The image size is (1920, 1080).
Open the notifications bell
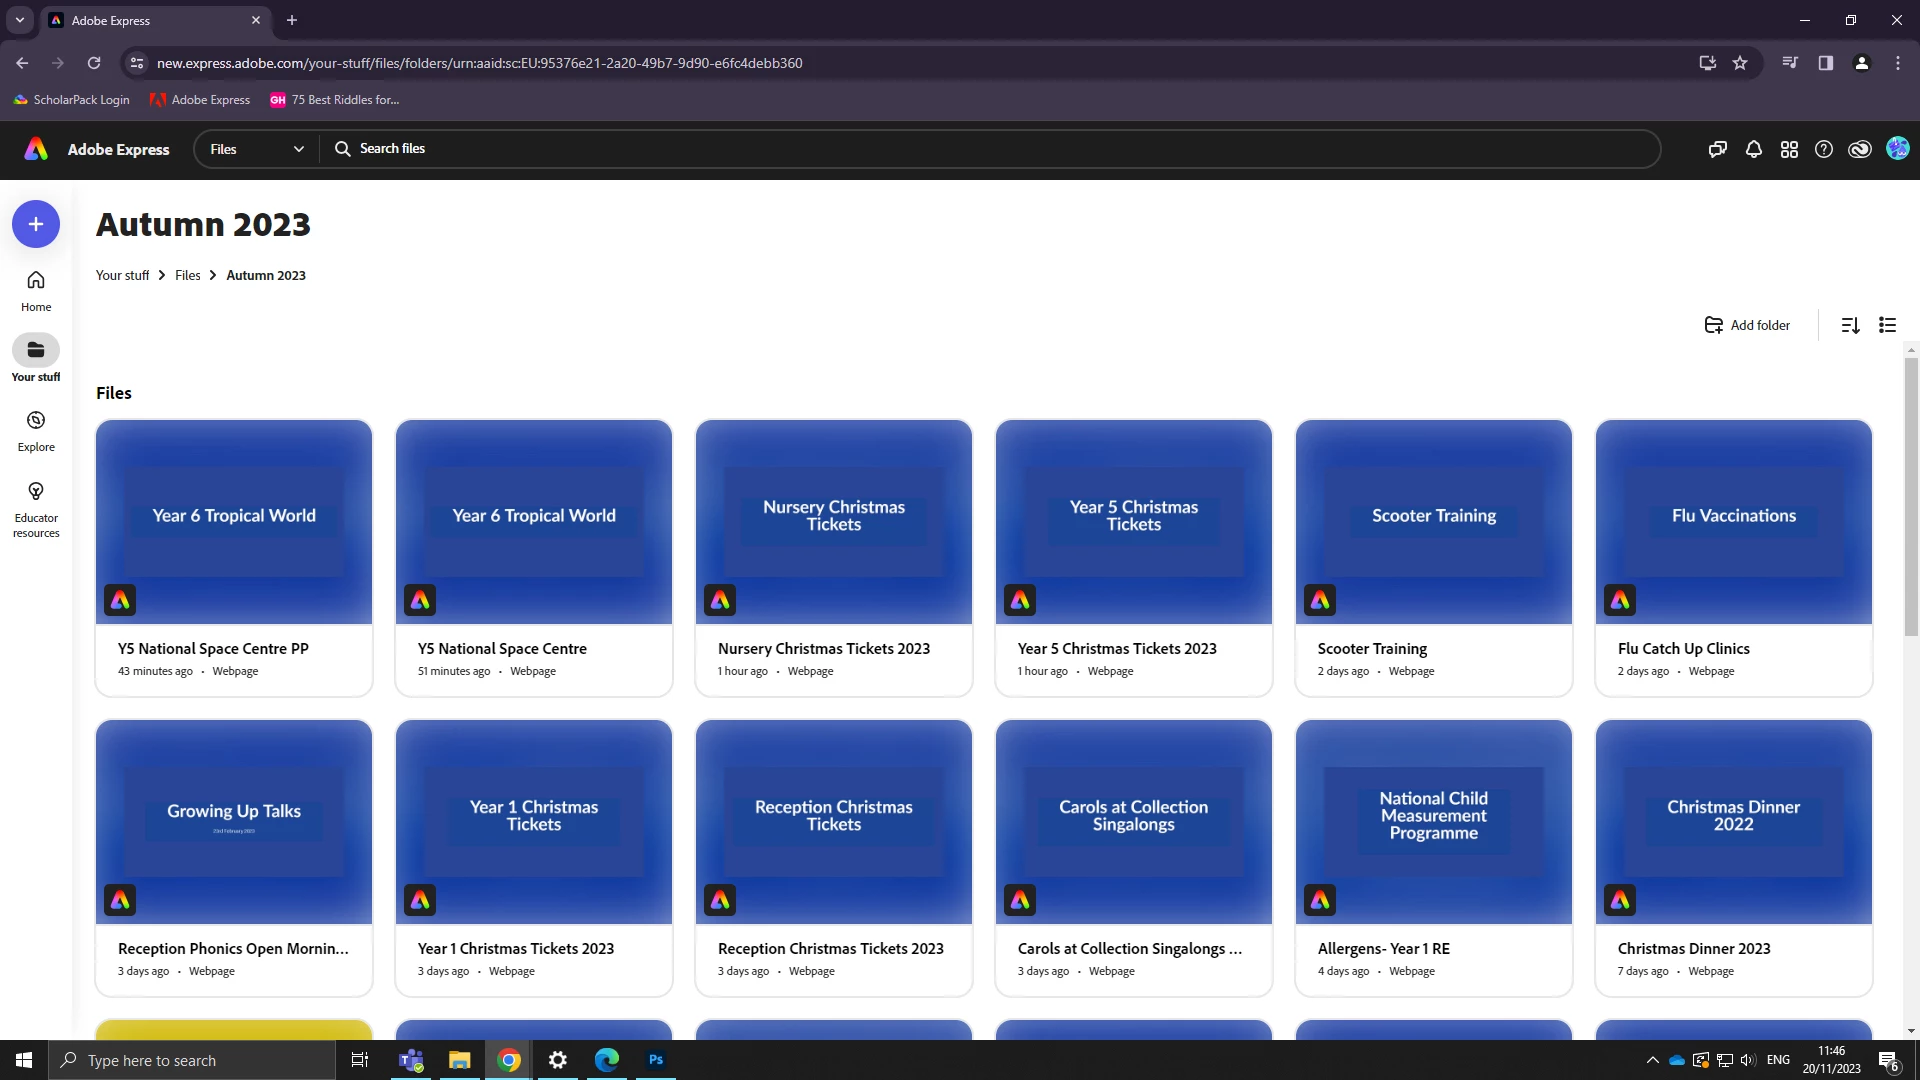click(1753, 149)
